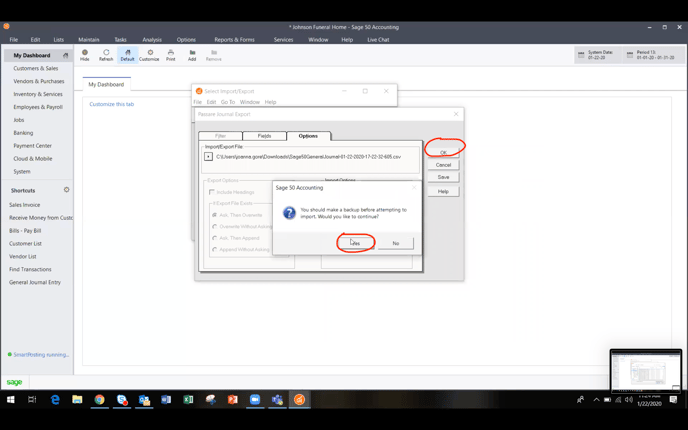
Task: Open Outlook from the taskbar
Action: 144,400
